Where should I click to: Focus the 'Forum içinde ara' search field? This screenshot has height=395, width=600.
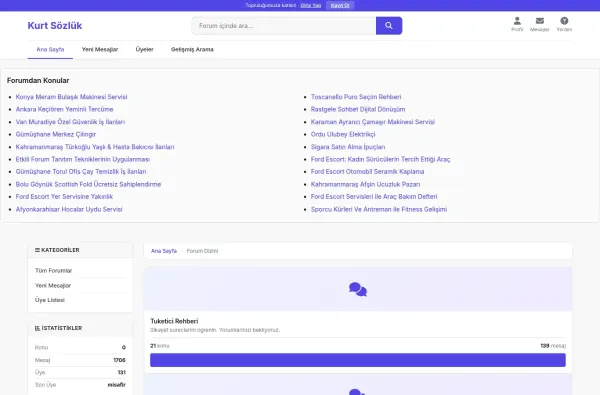click(x=284, y=26)
